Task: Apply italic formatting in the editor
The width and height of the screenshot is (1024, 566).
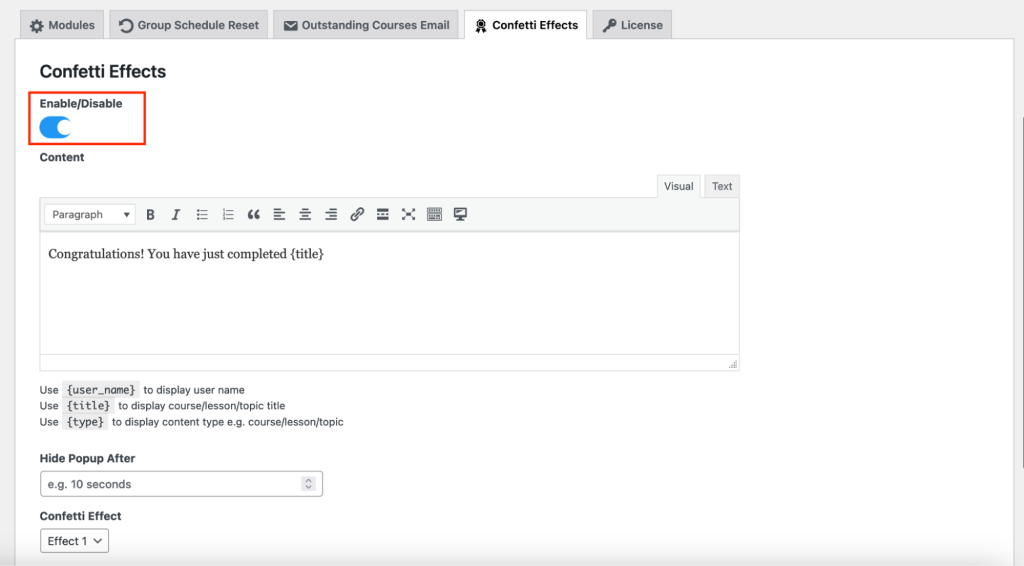Action: (176, 214)
